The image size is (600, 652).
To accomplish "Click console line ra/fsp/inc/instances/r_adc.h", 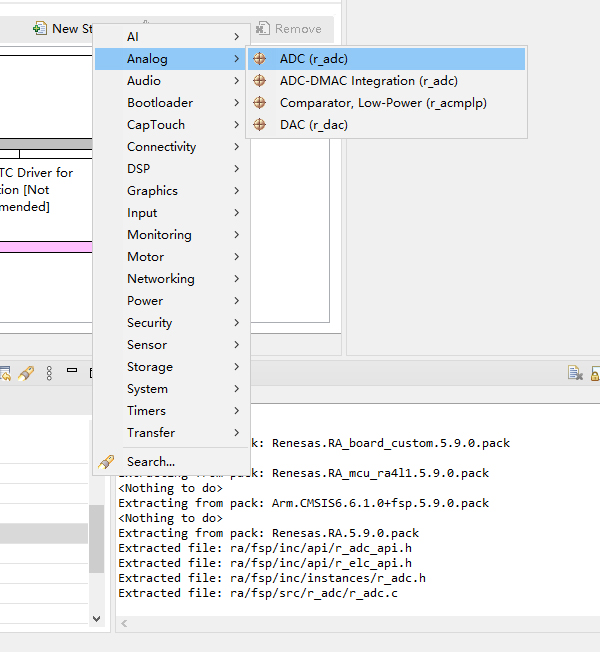I will [x=272, y=578].
